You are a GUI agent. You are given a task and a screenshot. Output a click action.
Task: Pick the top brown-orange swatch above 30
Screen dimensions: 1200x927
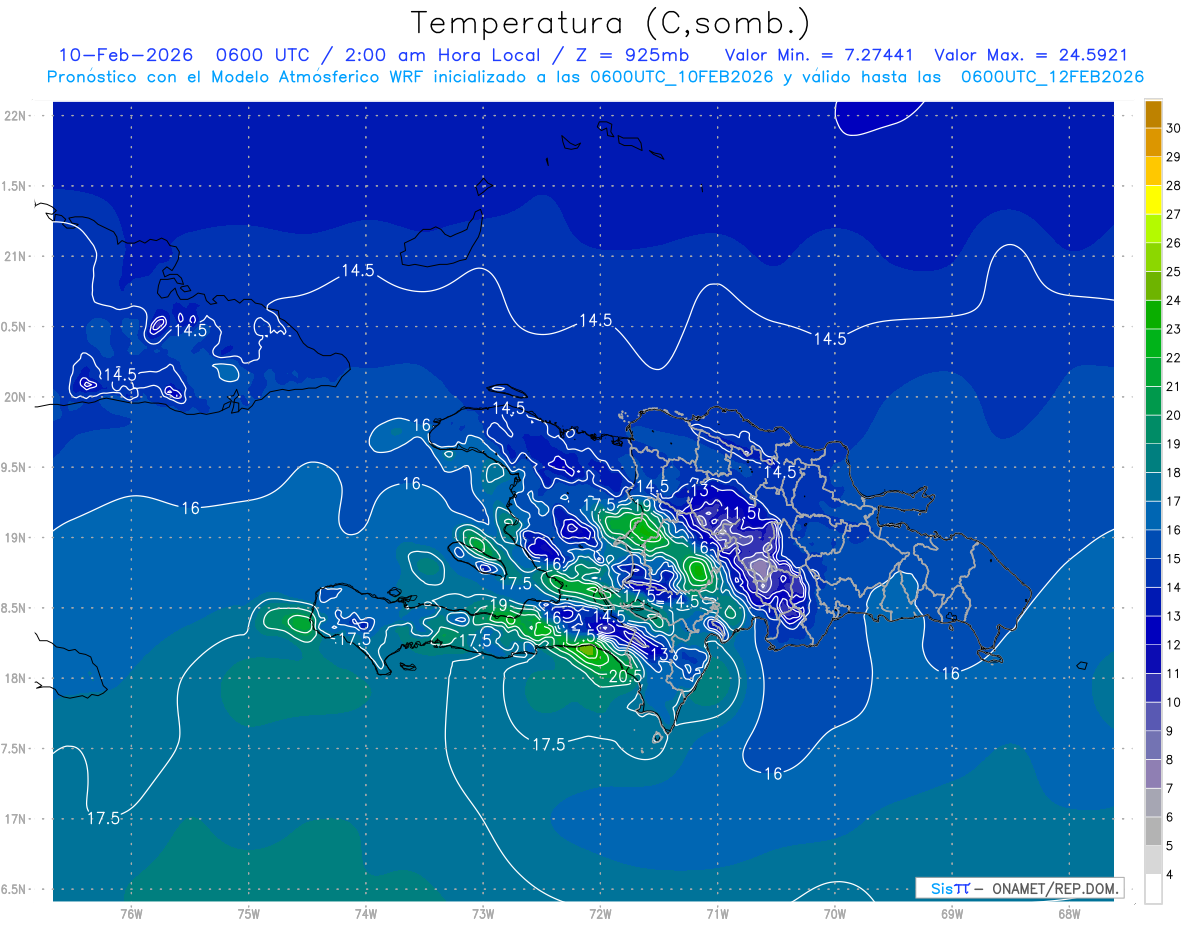point(1153,114)
